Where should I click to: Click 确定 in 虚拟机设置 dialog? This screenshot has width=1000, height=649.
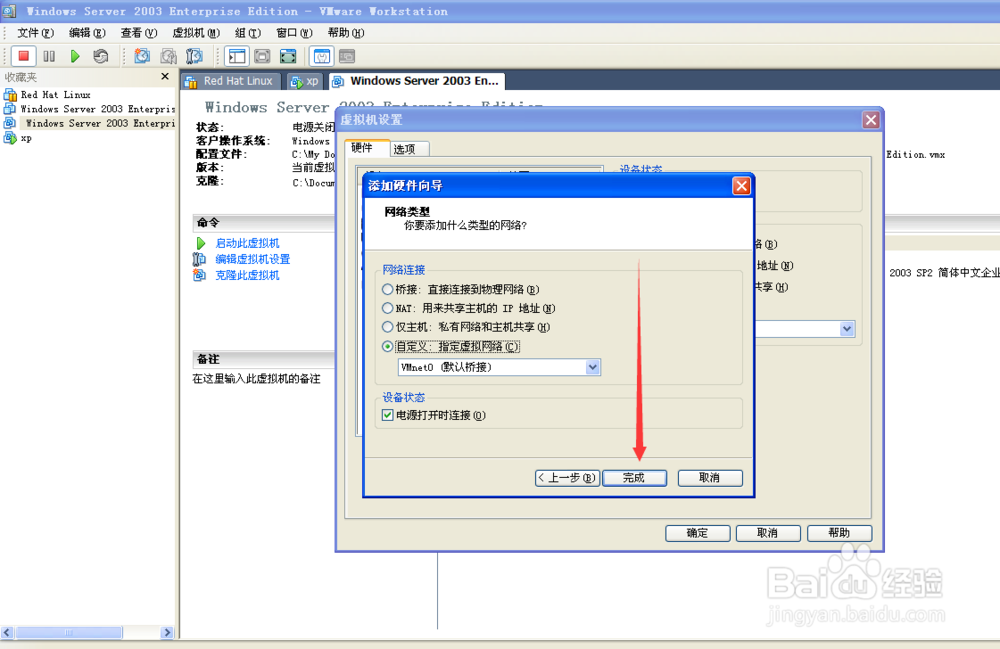(698, 533)
